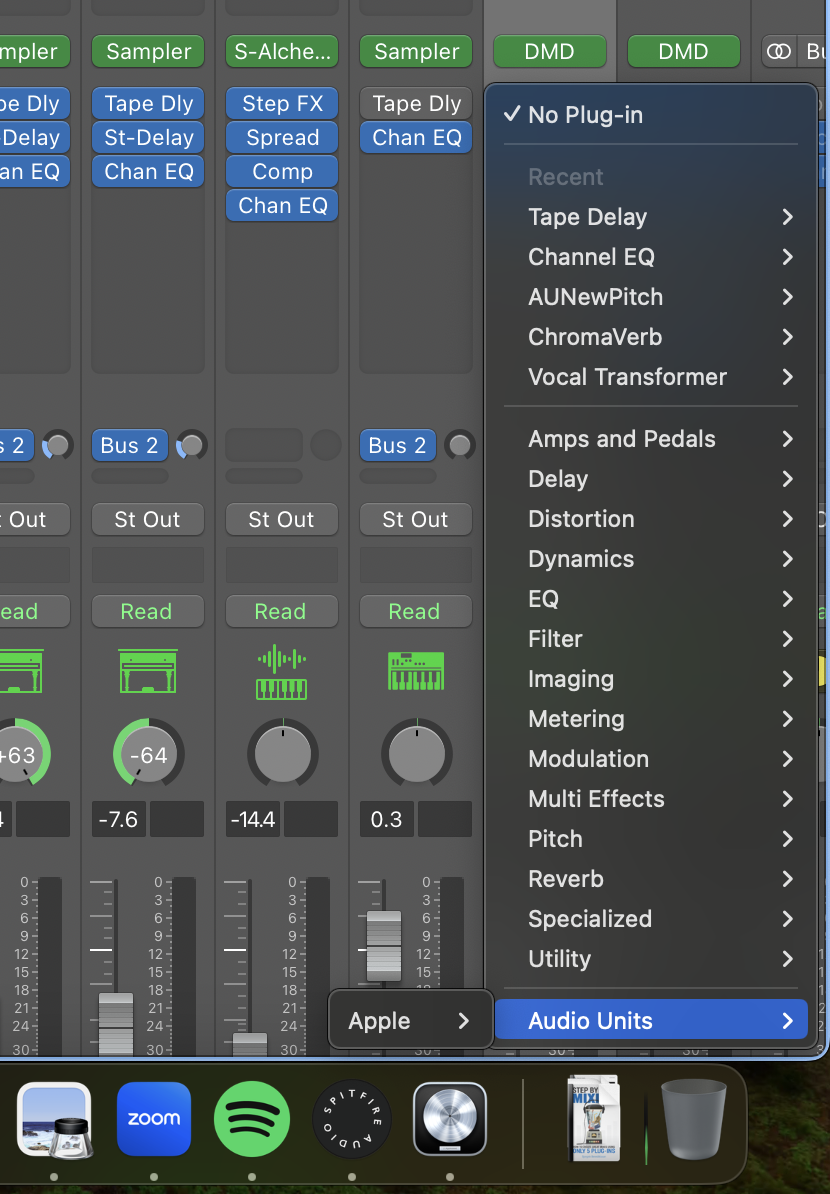Open the Spread plug-in slot
This screenshot has width=830, height=1194.
click(282, 138)
